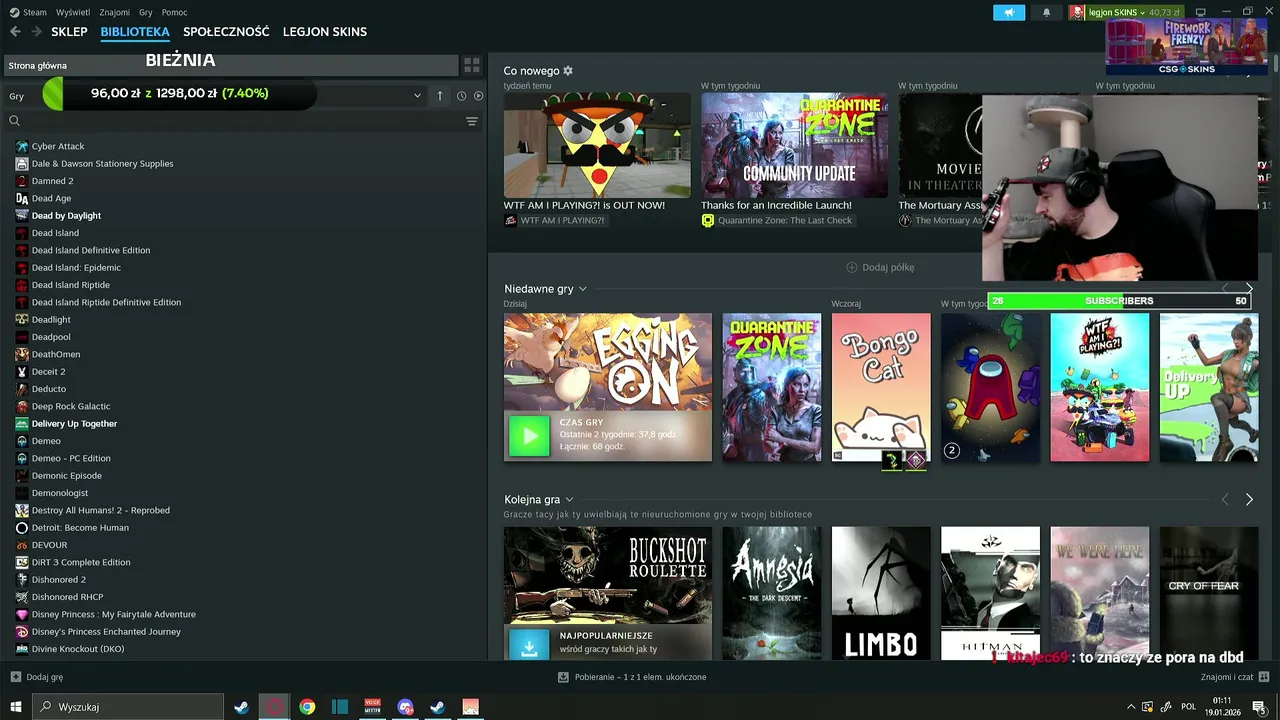Open the Gry menu in the menu bar
The width and height of the screenshot is (1280, 720).
click(x=146, y=12)
